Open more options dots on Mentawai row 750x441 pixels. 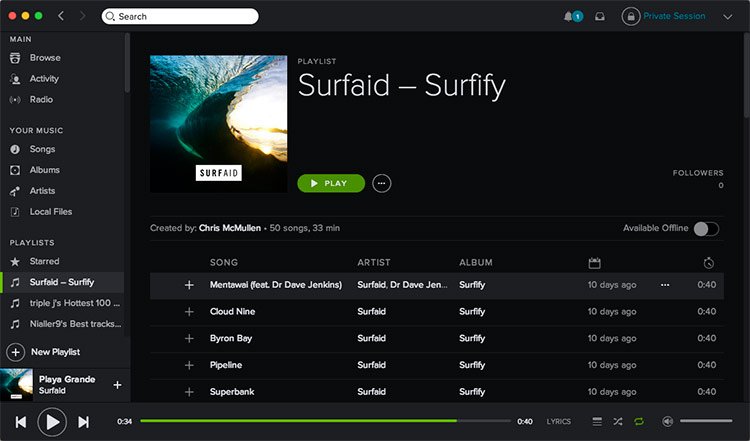point(665,285)
